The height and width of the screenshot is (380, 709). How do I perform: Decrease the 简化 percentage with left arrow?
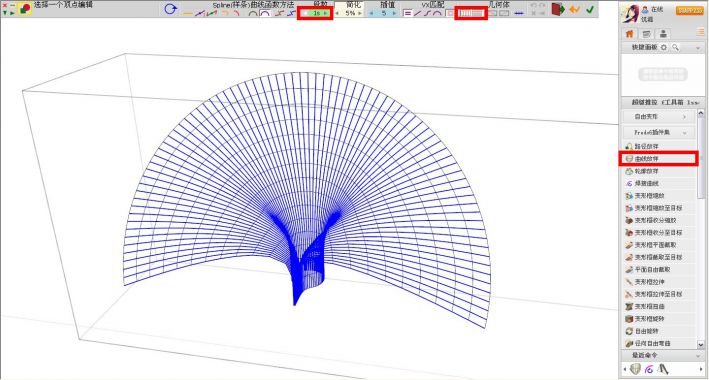click(x=337, y=14)
